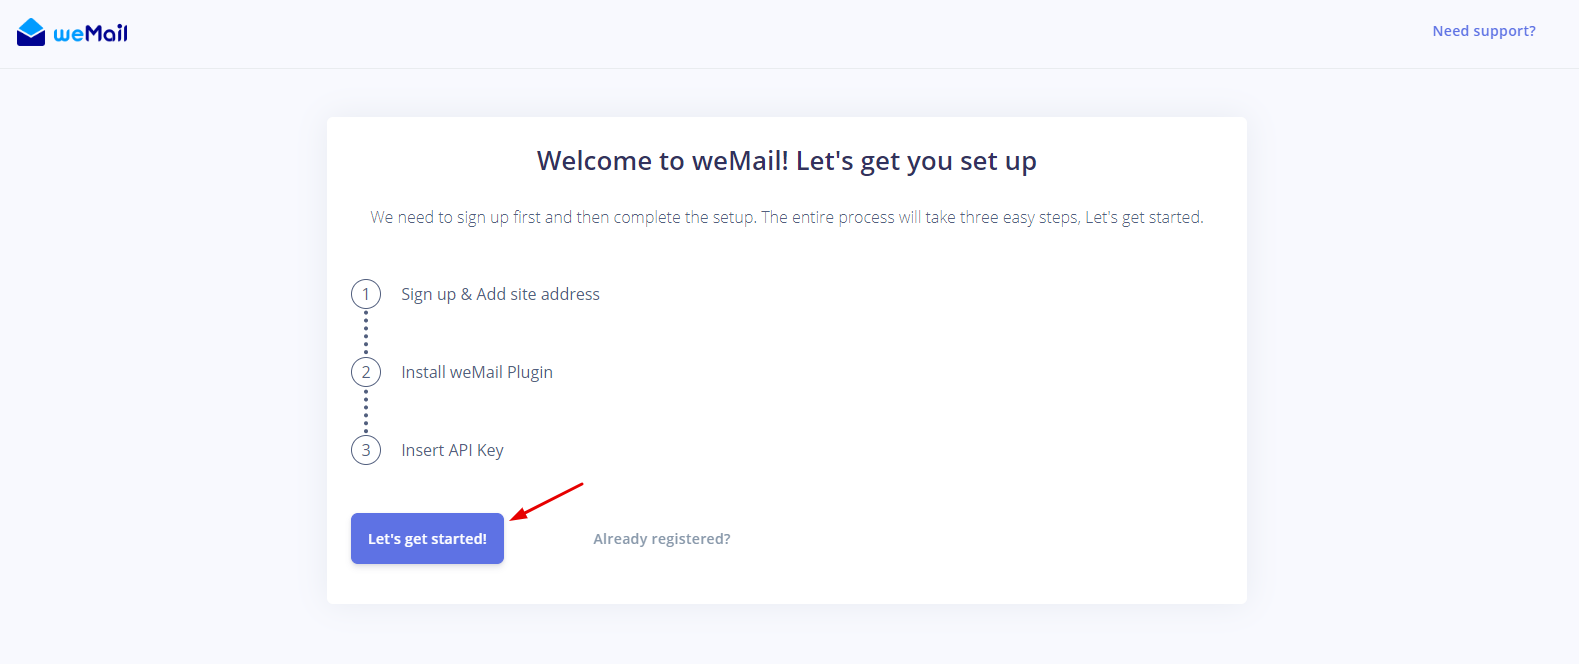Viewport: 1579px width, 664px height.
Task: Click the weMail envelope logo icon
Action: [32, 30]
